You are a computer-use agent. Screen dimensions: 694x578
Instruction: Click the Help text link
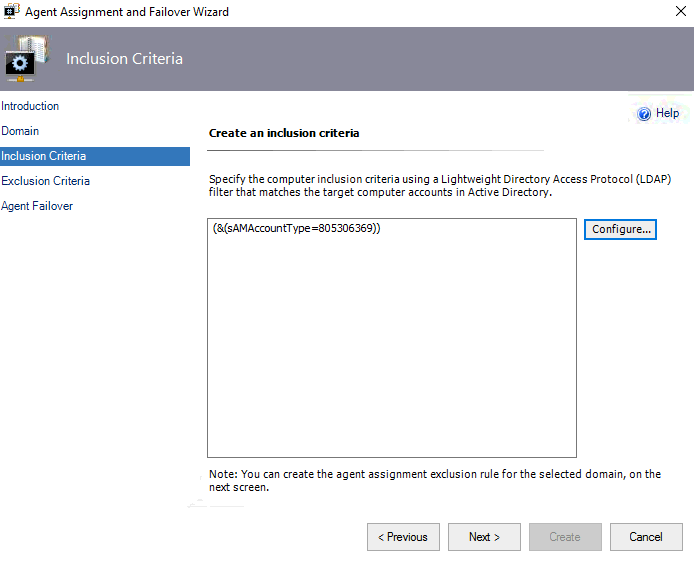pyautogui.click(x=667, y=113)
